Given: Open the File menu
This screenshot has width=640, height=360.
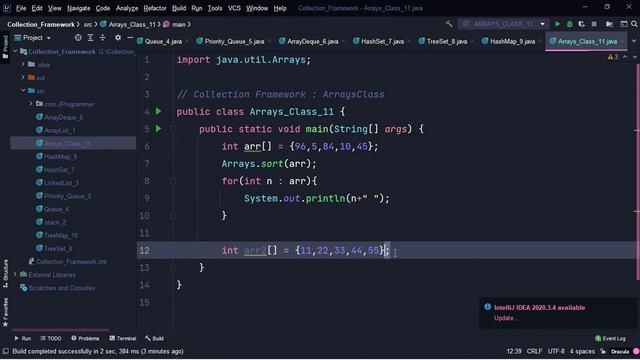Looking at the screenshot, I should click(x=21, y=8).
